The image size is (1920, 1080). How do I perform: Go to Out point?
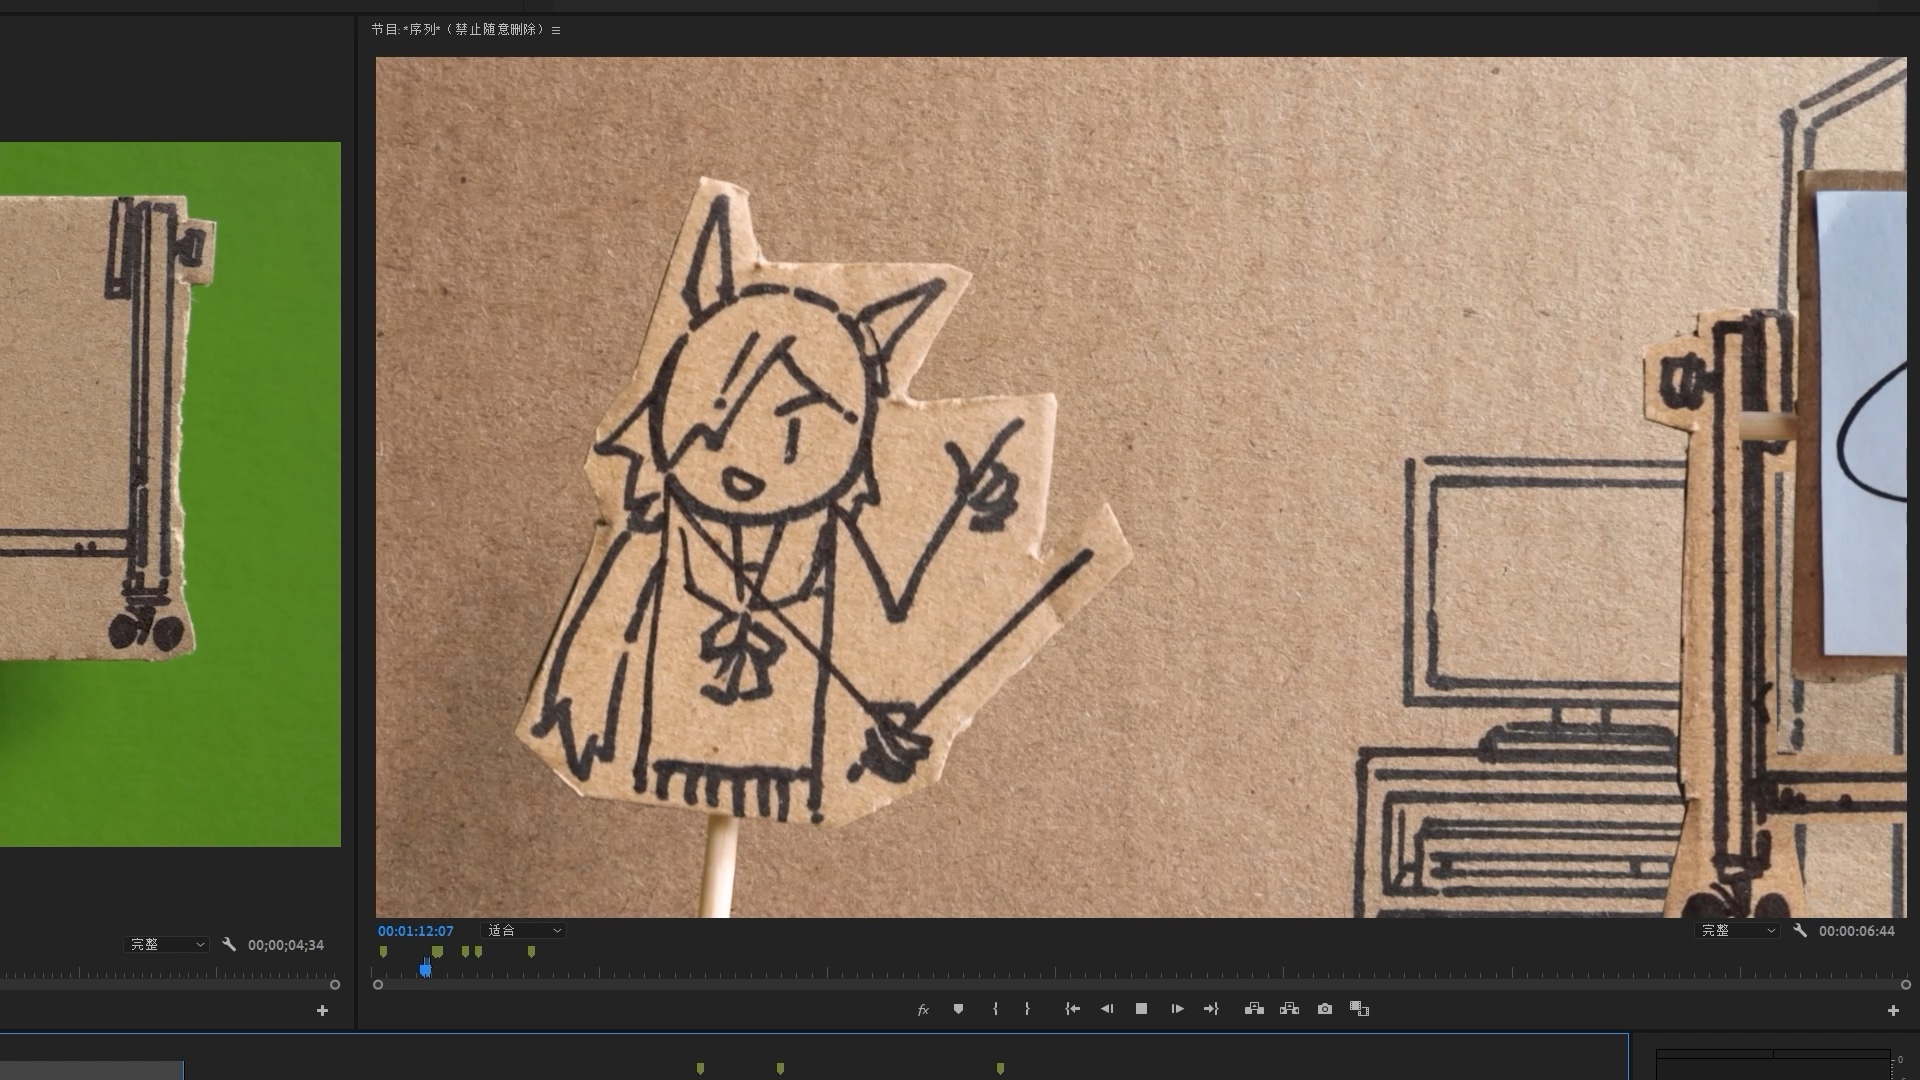pyautogui.click(x=1211, y=1009)
